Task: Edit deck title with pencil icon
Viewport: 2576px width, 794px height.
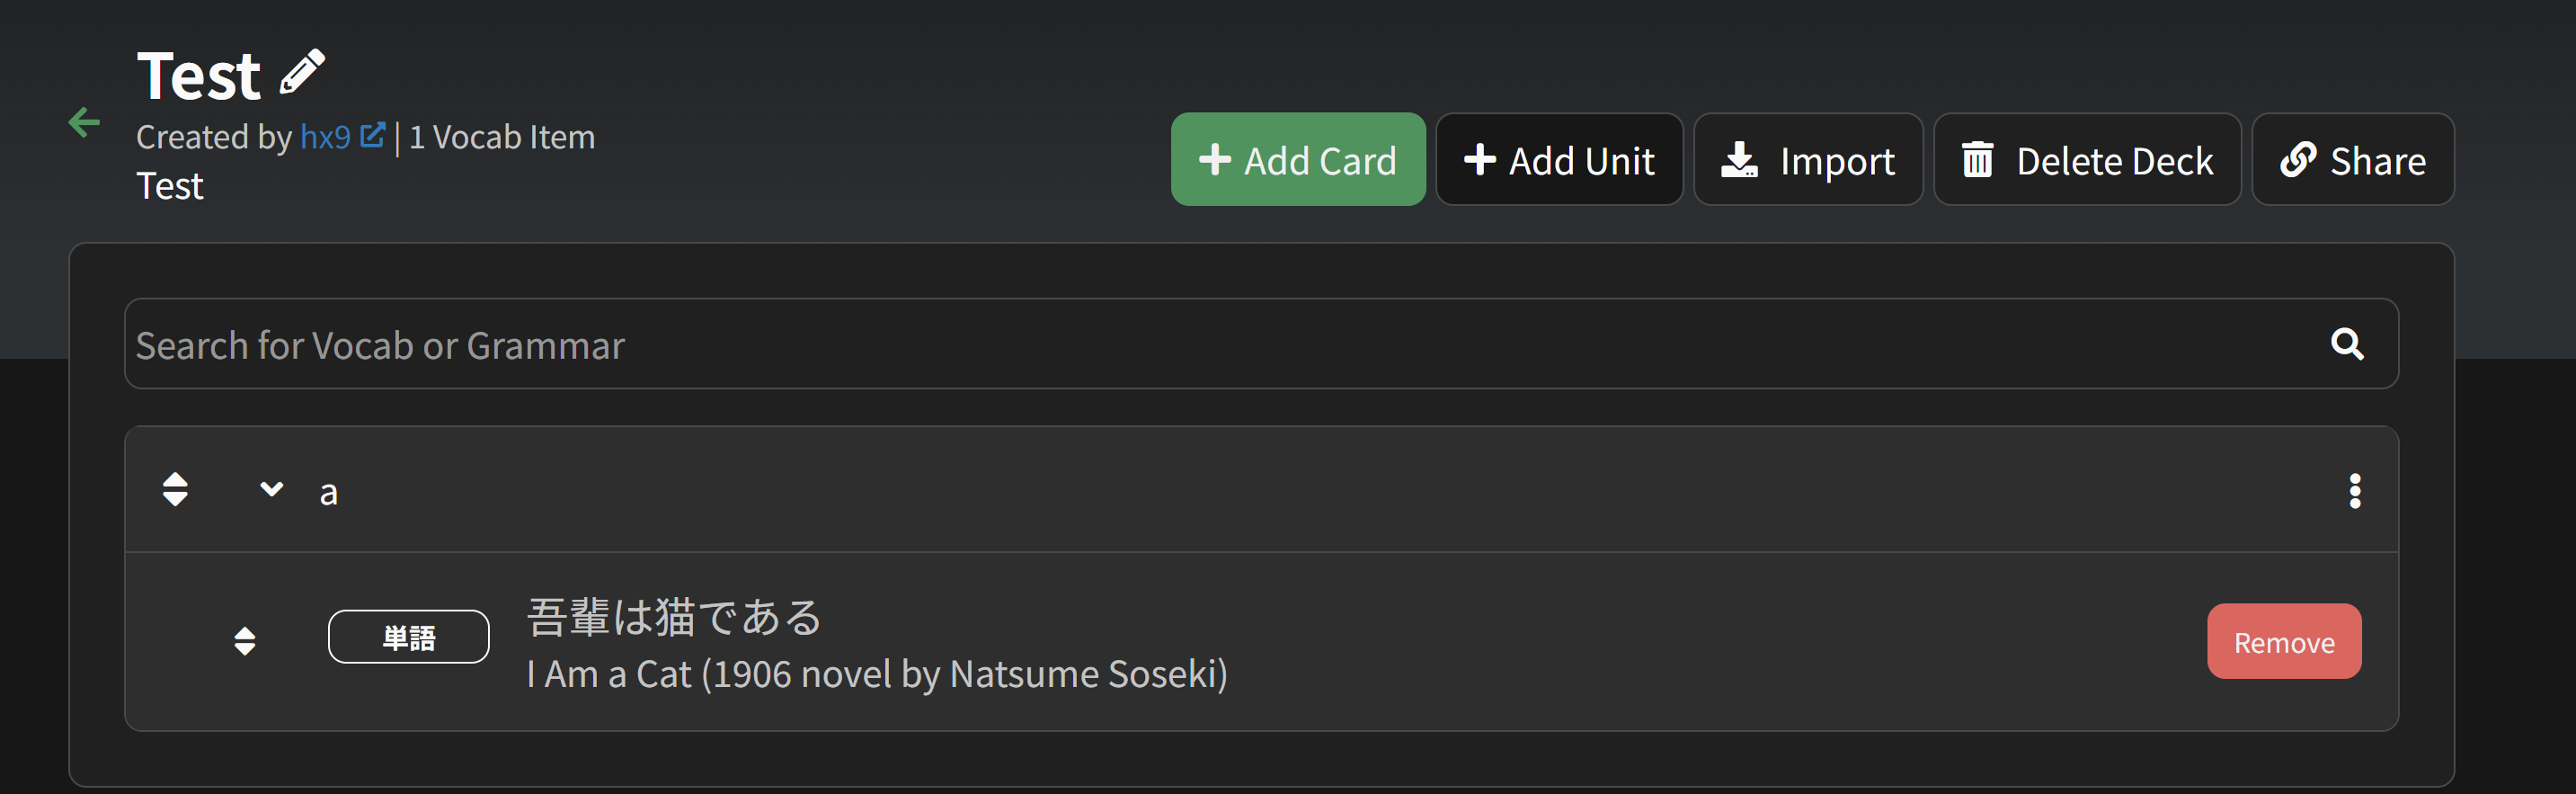Action: [x=302, y=72]
